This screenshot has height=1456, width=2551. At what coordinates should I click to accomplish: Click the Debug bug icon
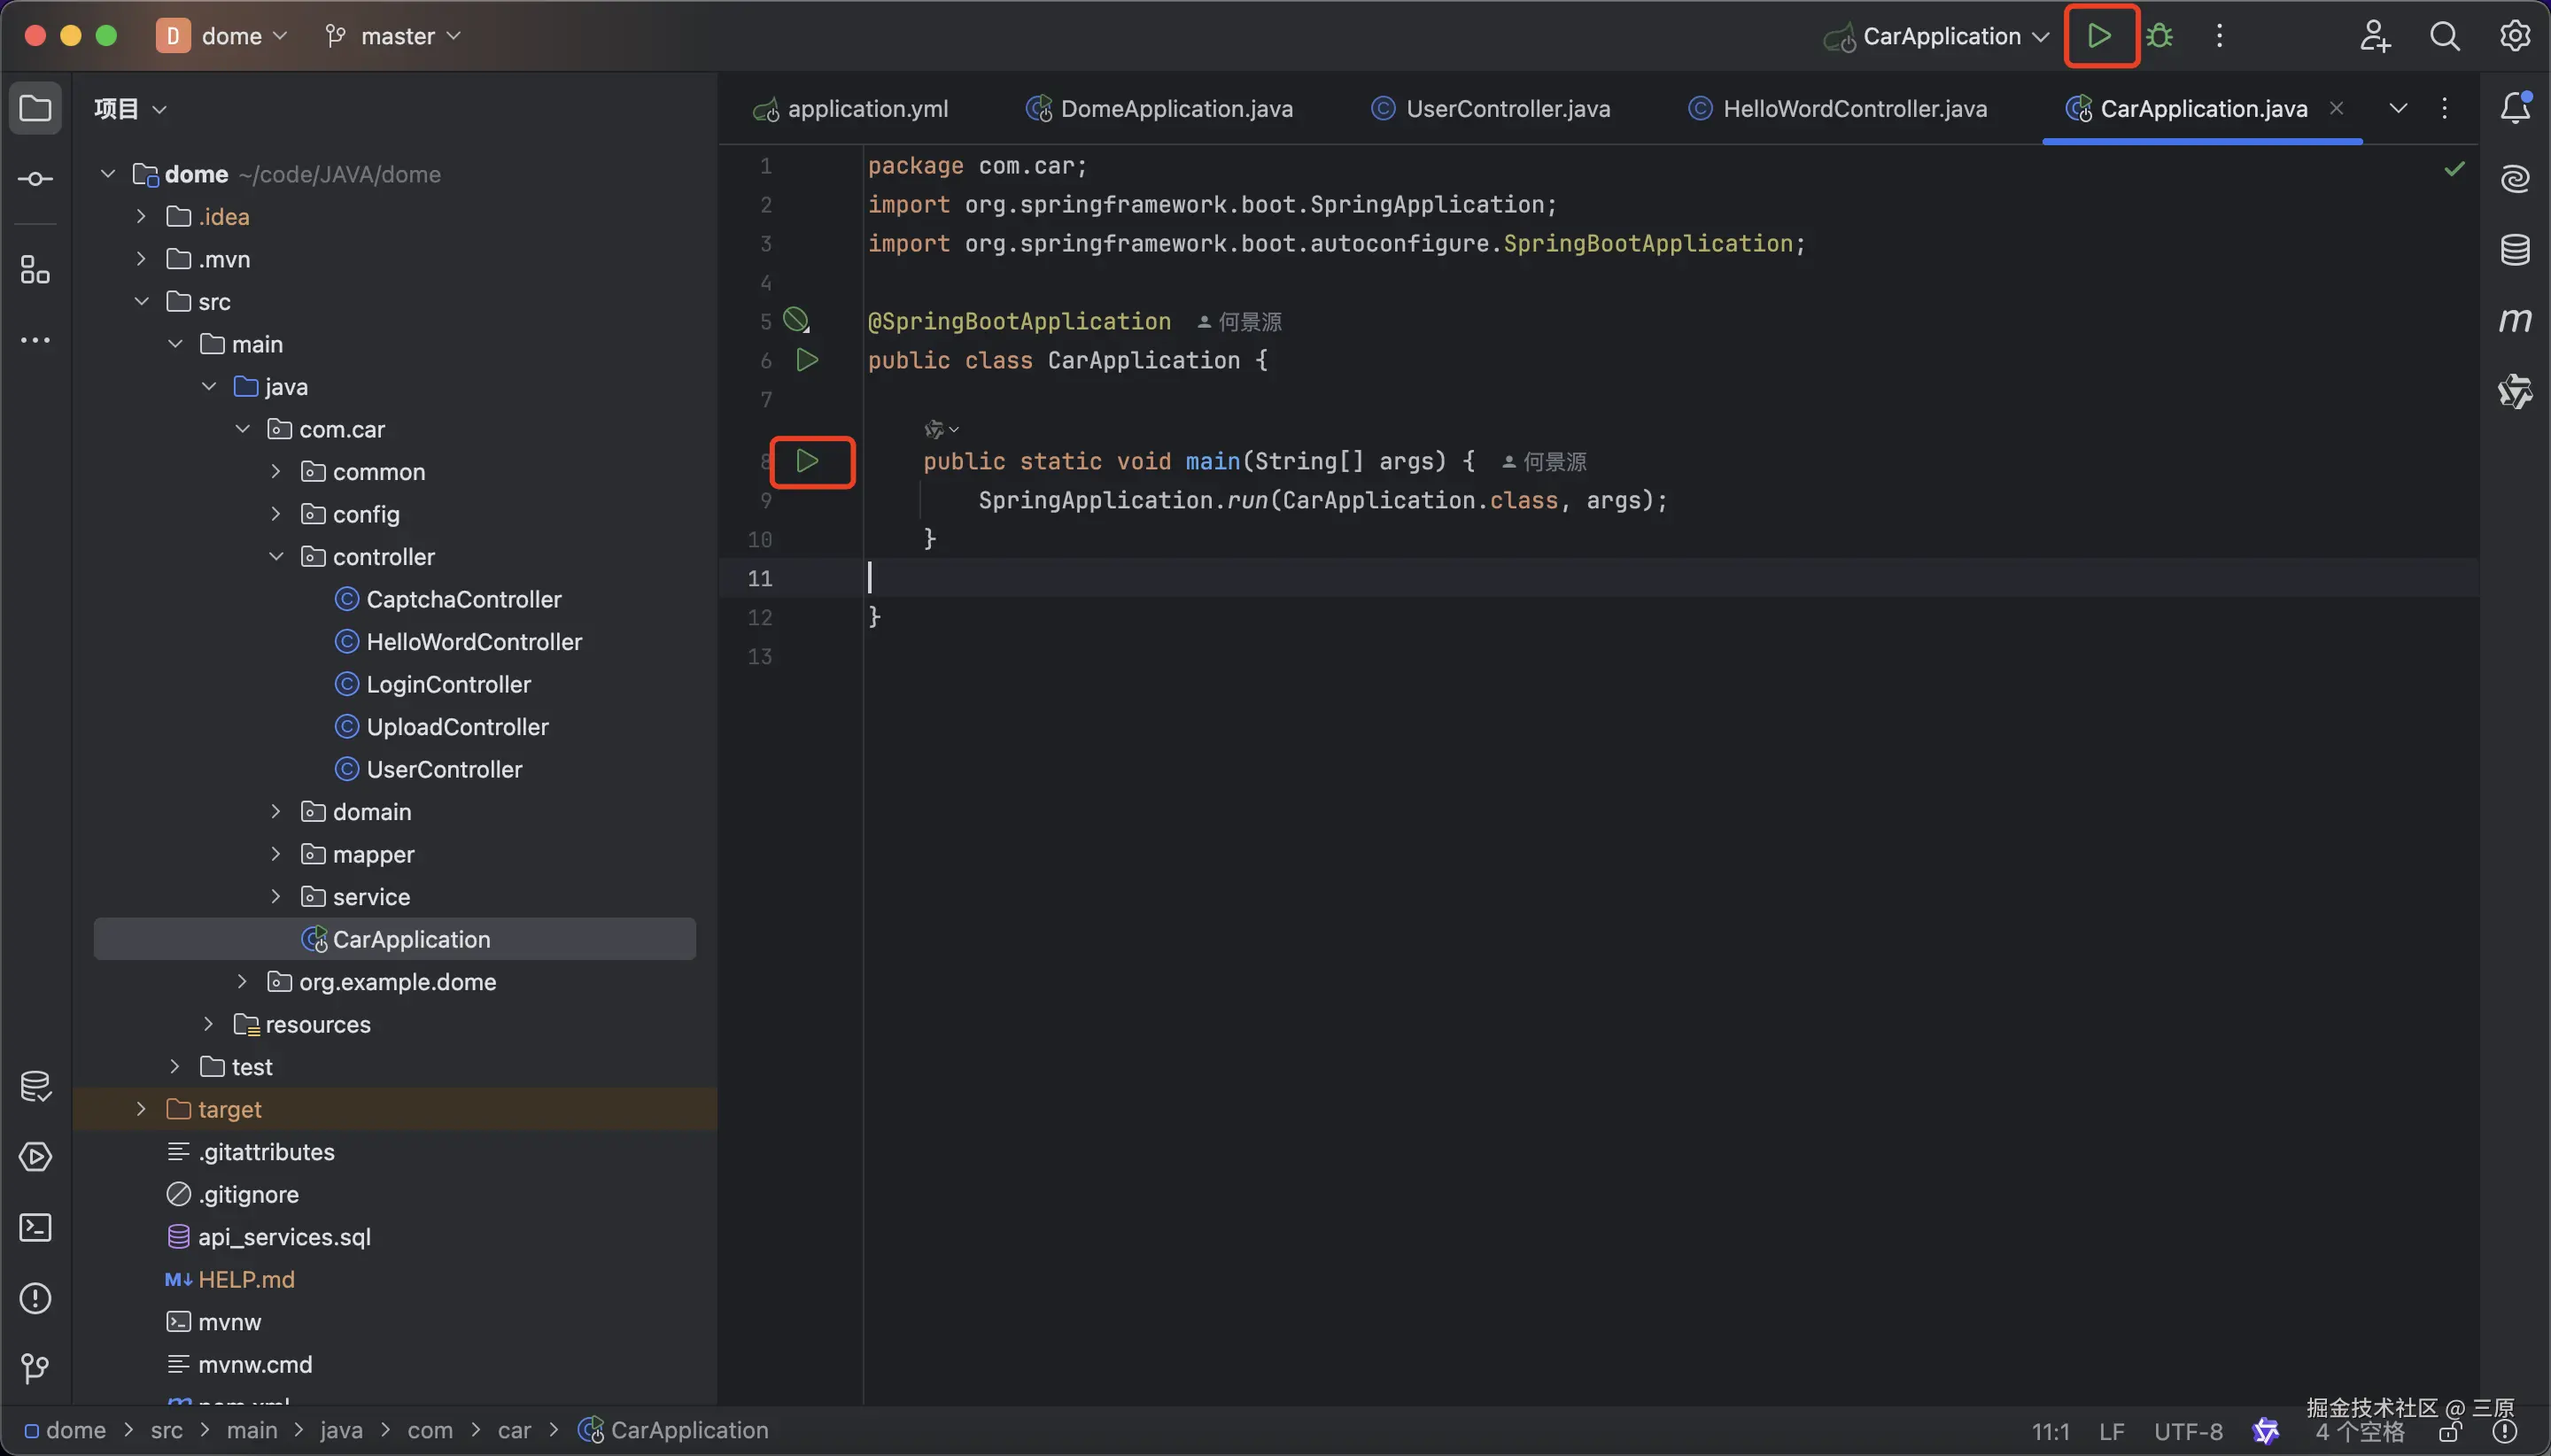click(x=2160, y=36)
